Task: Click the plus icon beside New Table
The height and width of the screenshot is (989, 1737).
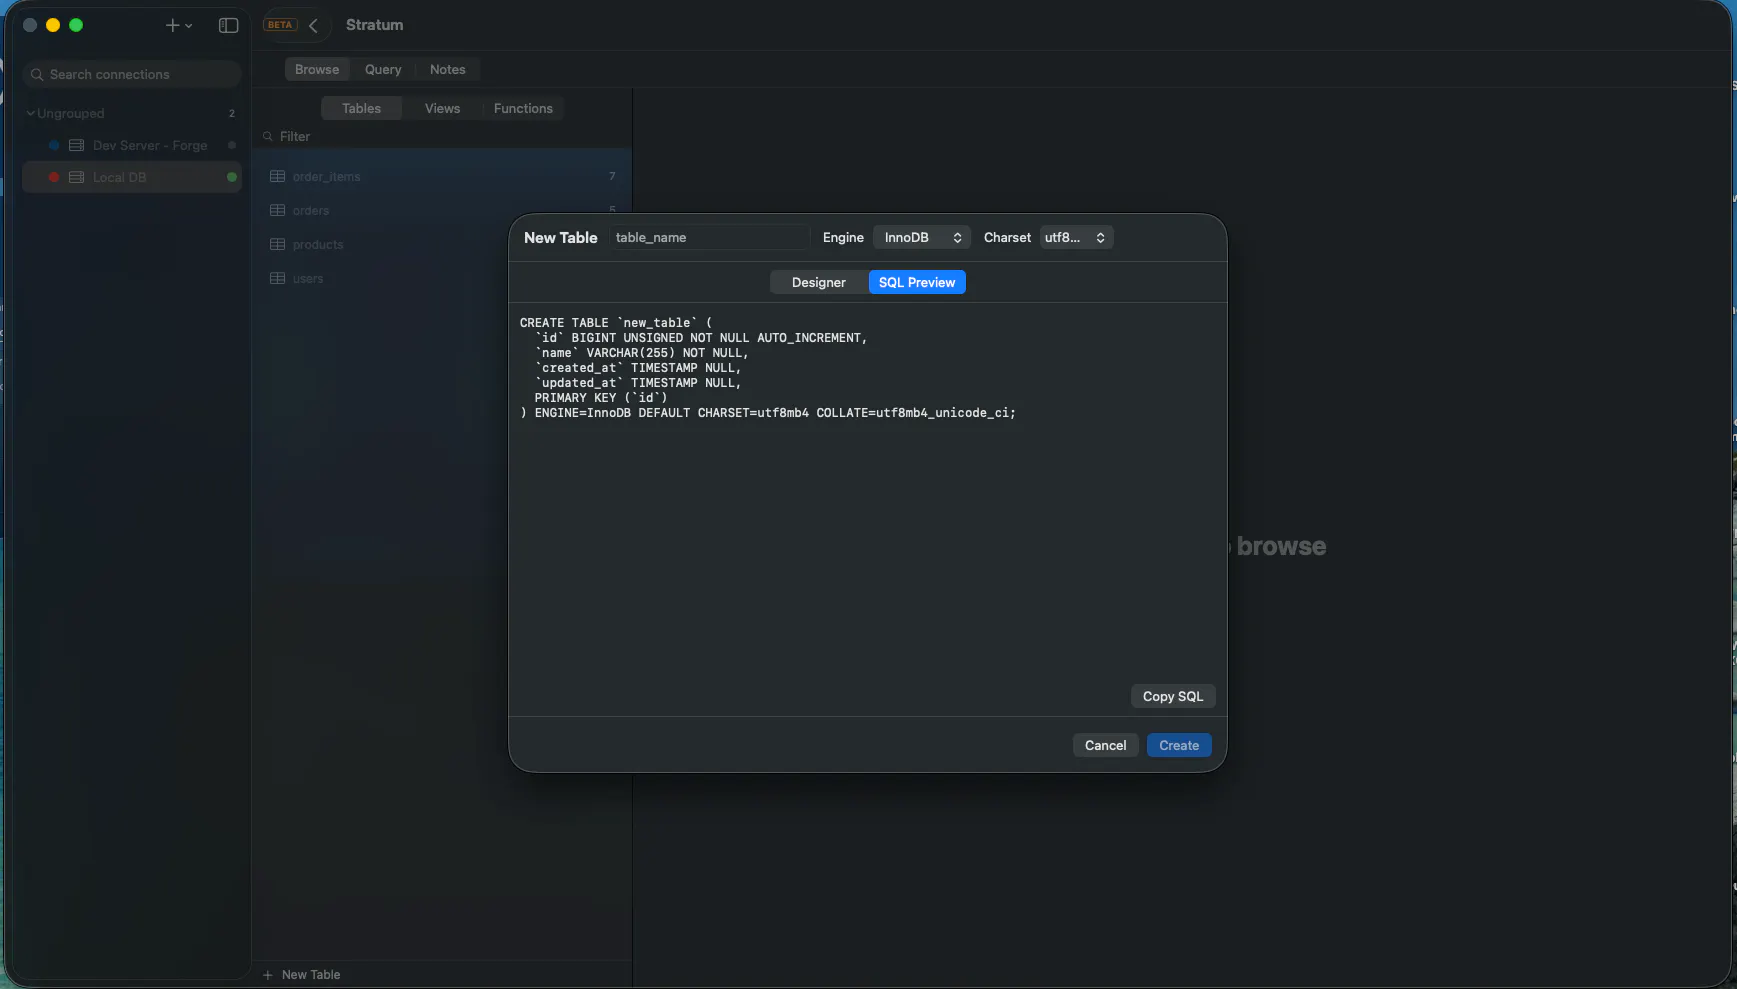Action: (267, 975)
